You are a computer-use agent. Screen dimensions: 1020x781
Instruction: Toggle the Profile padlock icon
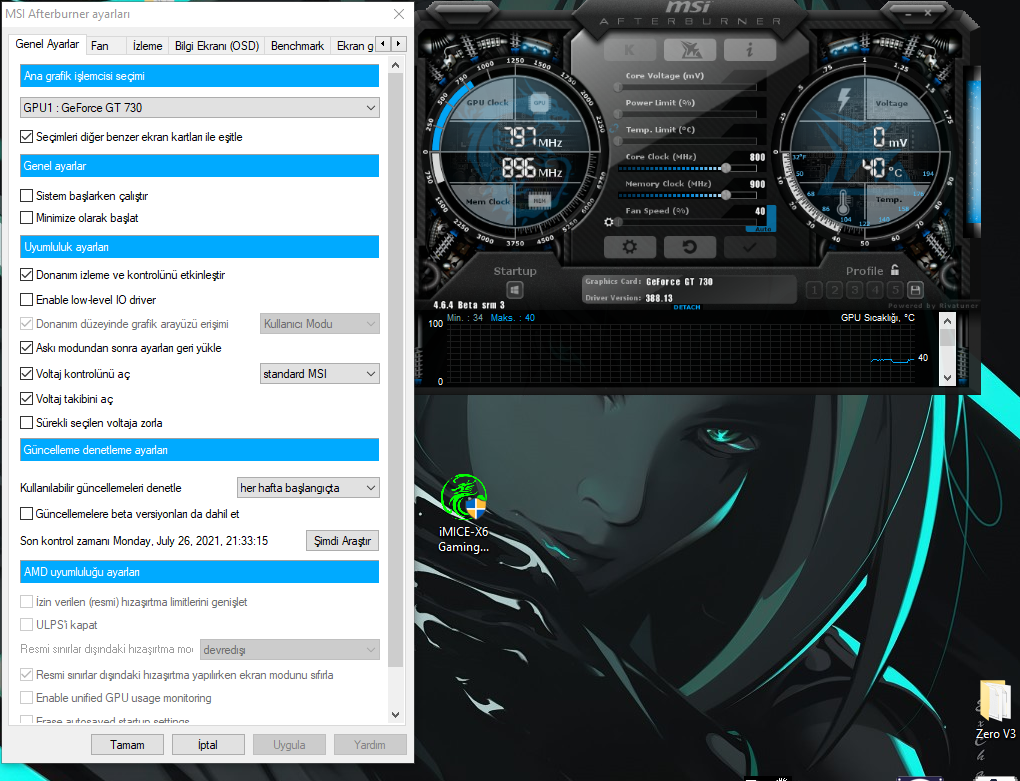[895, 270]
